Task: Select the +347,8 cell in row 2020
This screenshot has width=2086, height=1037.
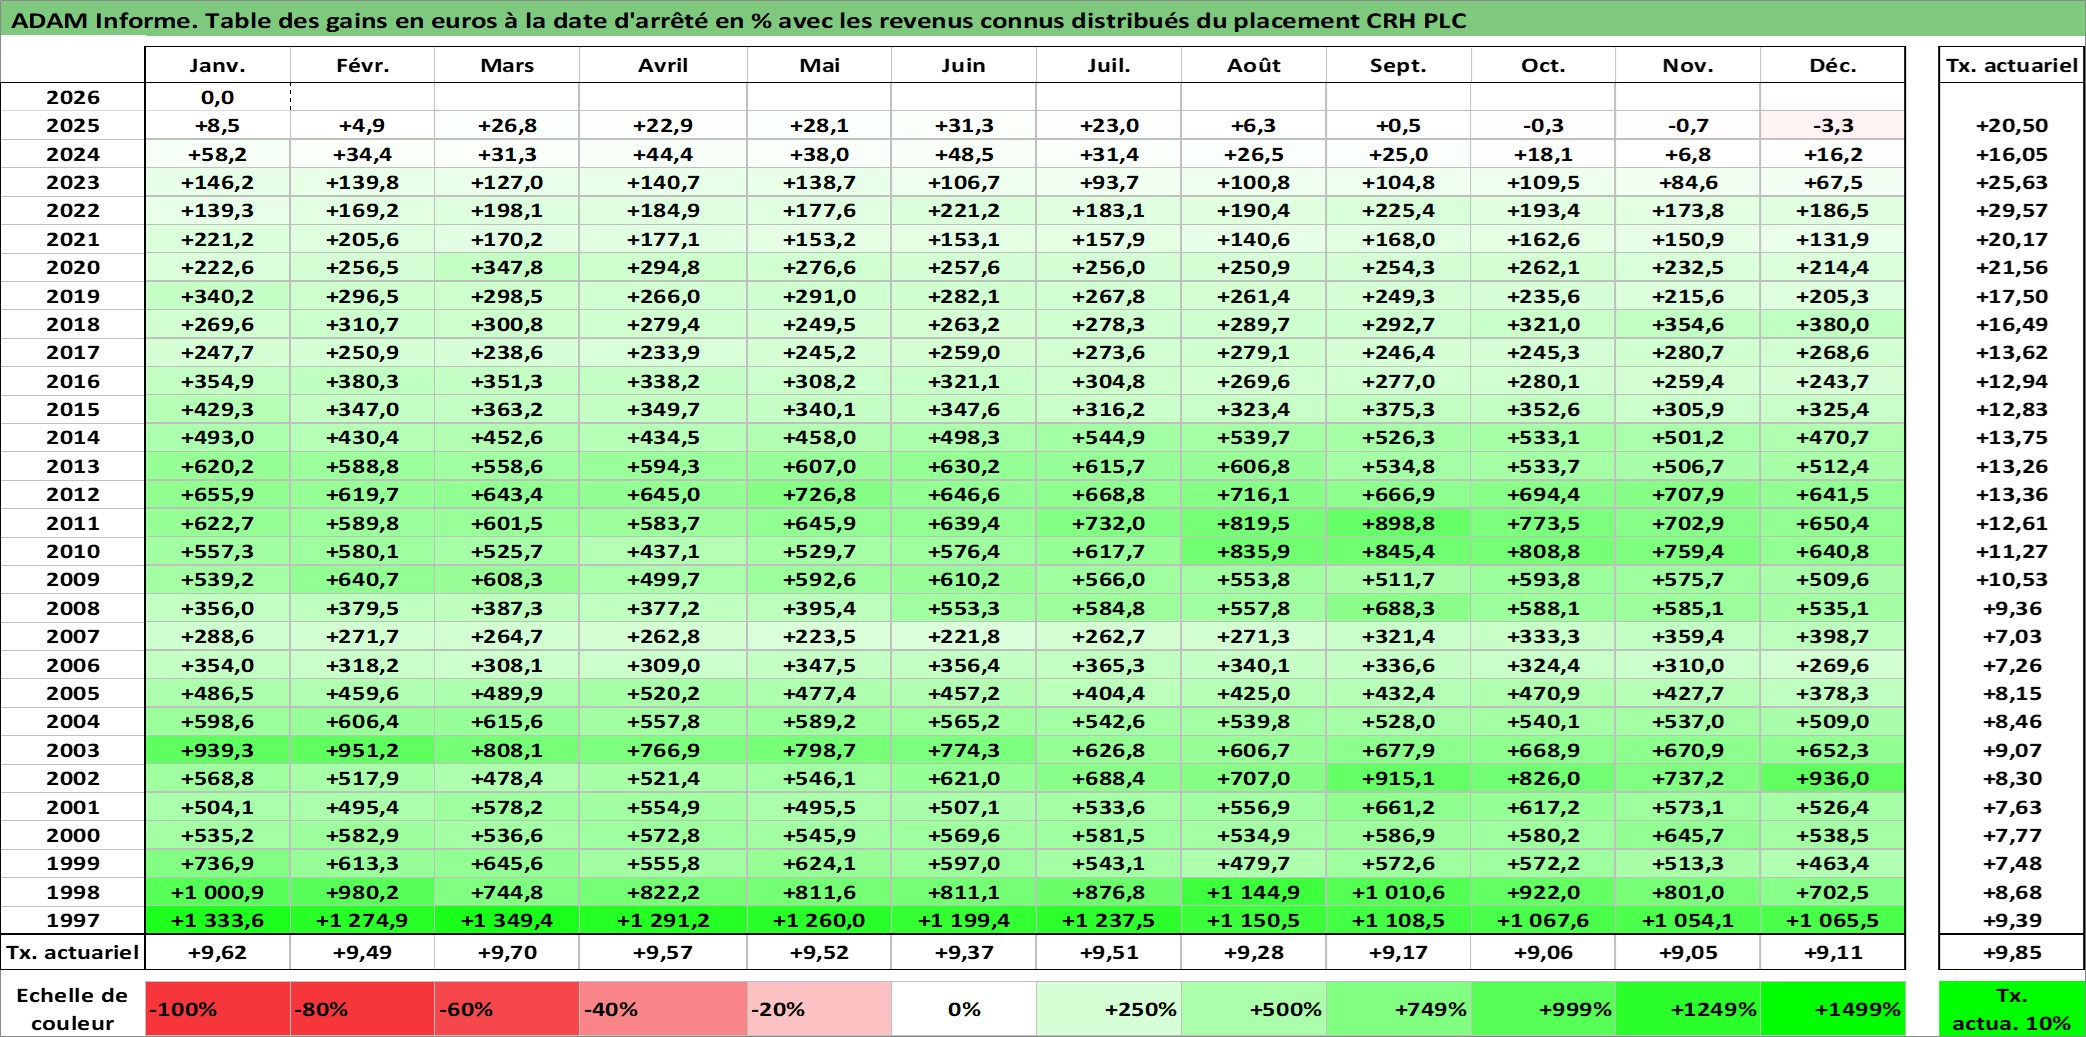Action: pyautogui.click(x=507, y=267)
